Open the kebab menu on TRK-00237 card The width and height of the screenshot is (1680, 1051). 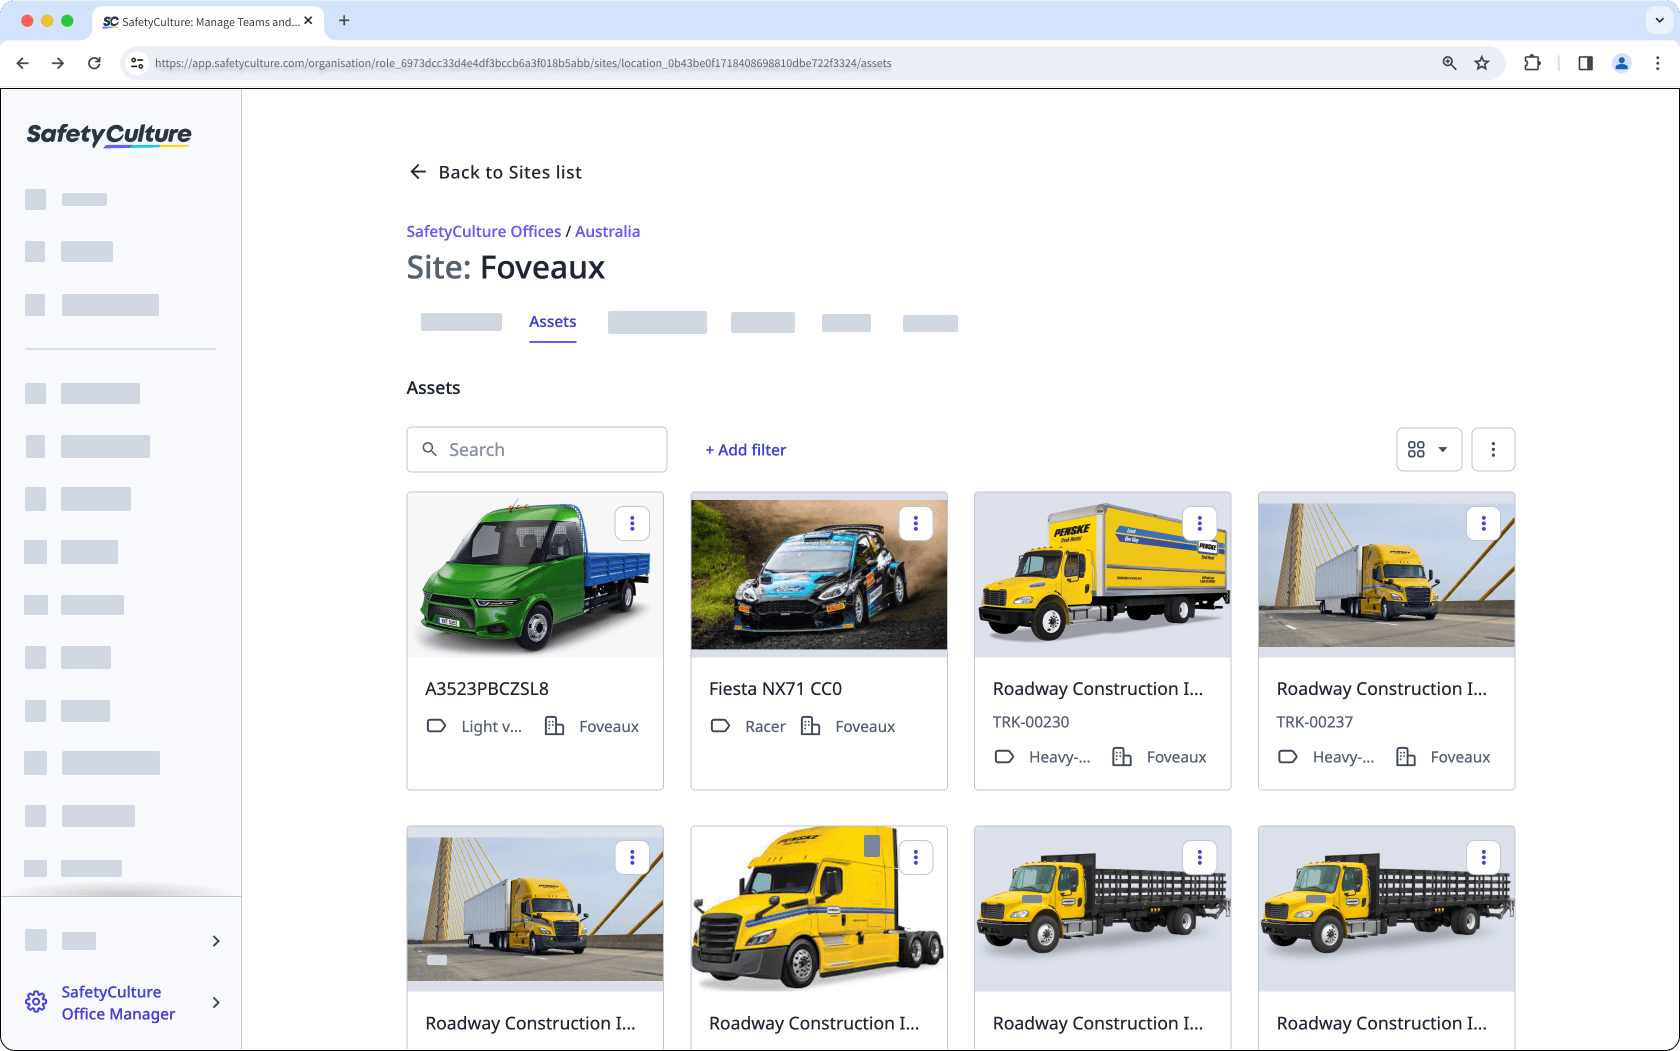coord(1483,523)
